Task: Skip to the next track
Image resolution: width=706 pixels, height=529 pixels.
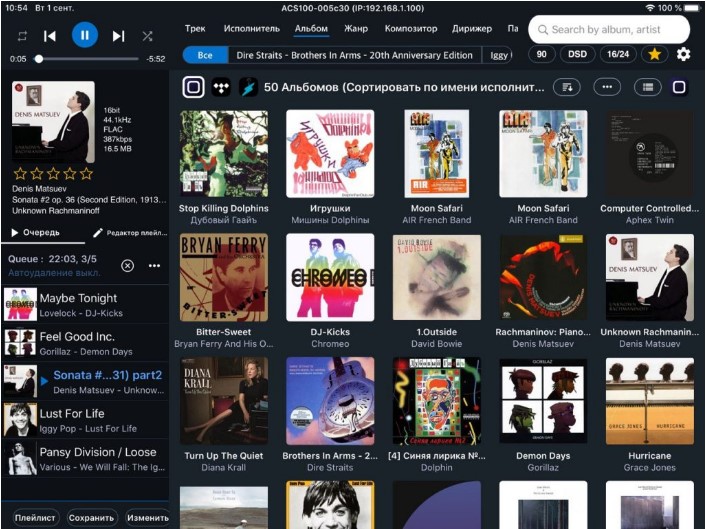Action: [x=118, y=36]
